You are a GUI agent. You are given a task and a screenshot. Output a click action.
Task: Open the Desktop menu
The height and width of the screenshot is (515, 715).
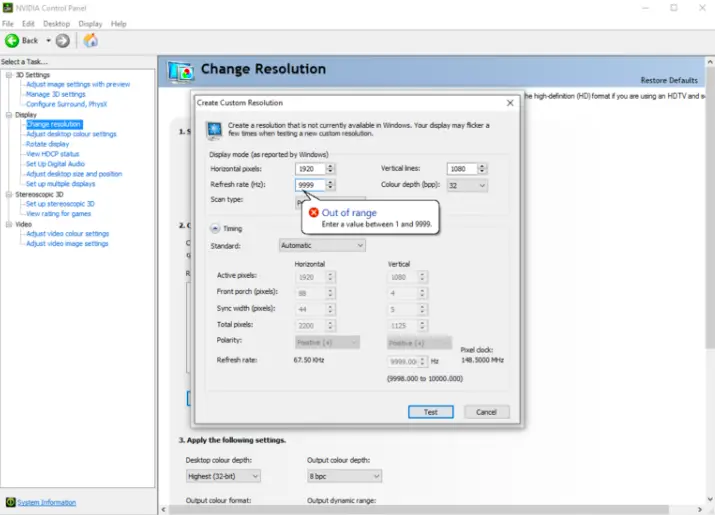(57, 24)
